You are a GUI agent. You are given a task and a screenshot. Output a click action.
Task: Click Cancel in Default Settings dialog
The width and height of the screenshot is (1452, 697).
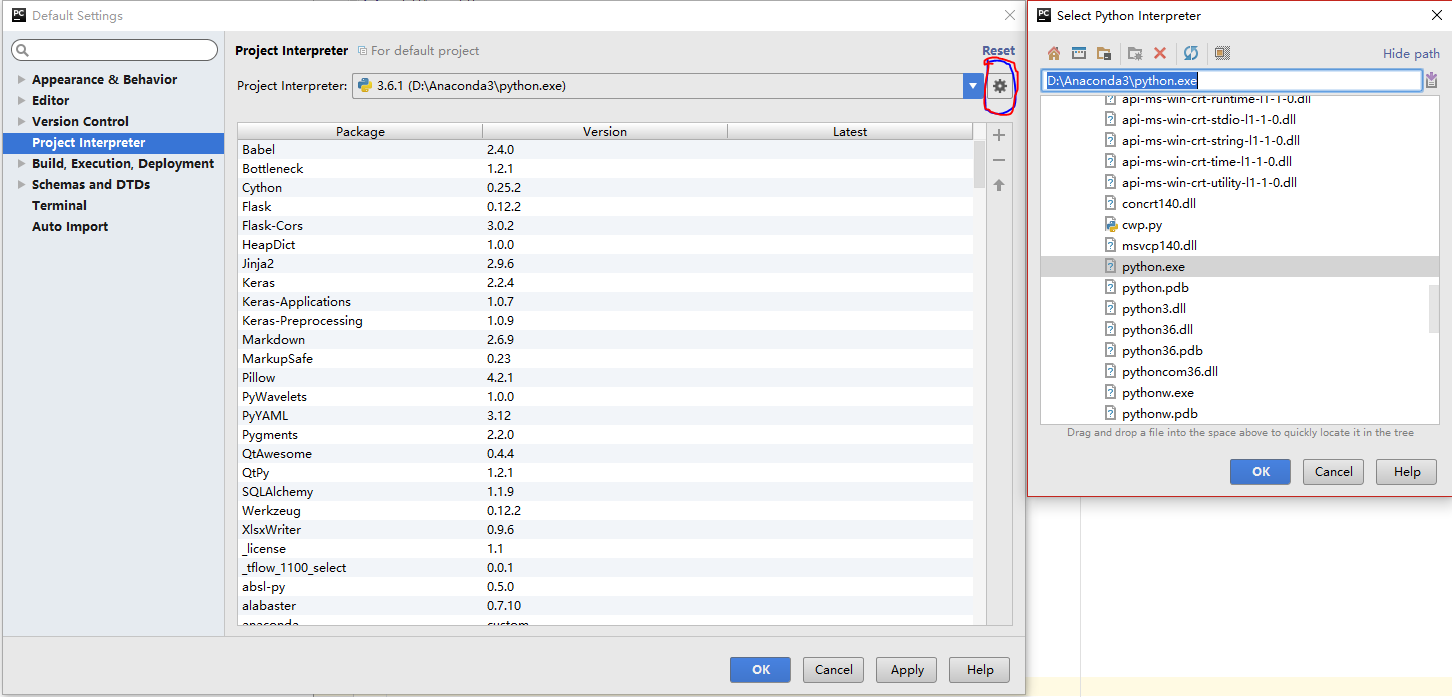833,670
